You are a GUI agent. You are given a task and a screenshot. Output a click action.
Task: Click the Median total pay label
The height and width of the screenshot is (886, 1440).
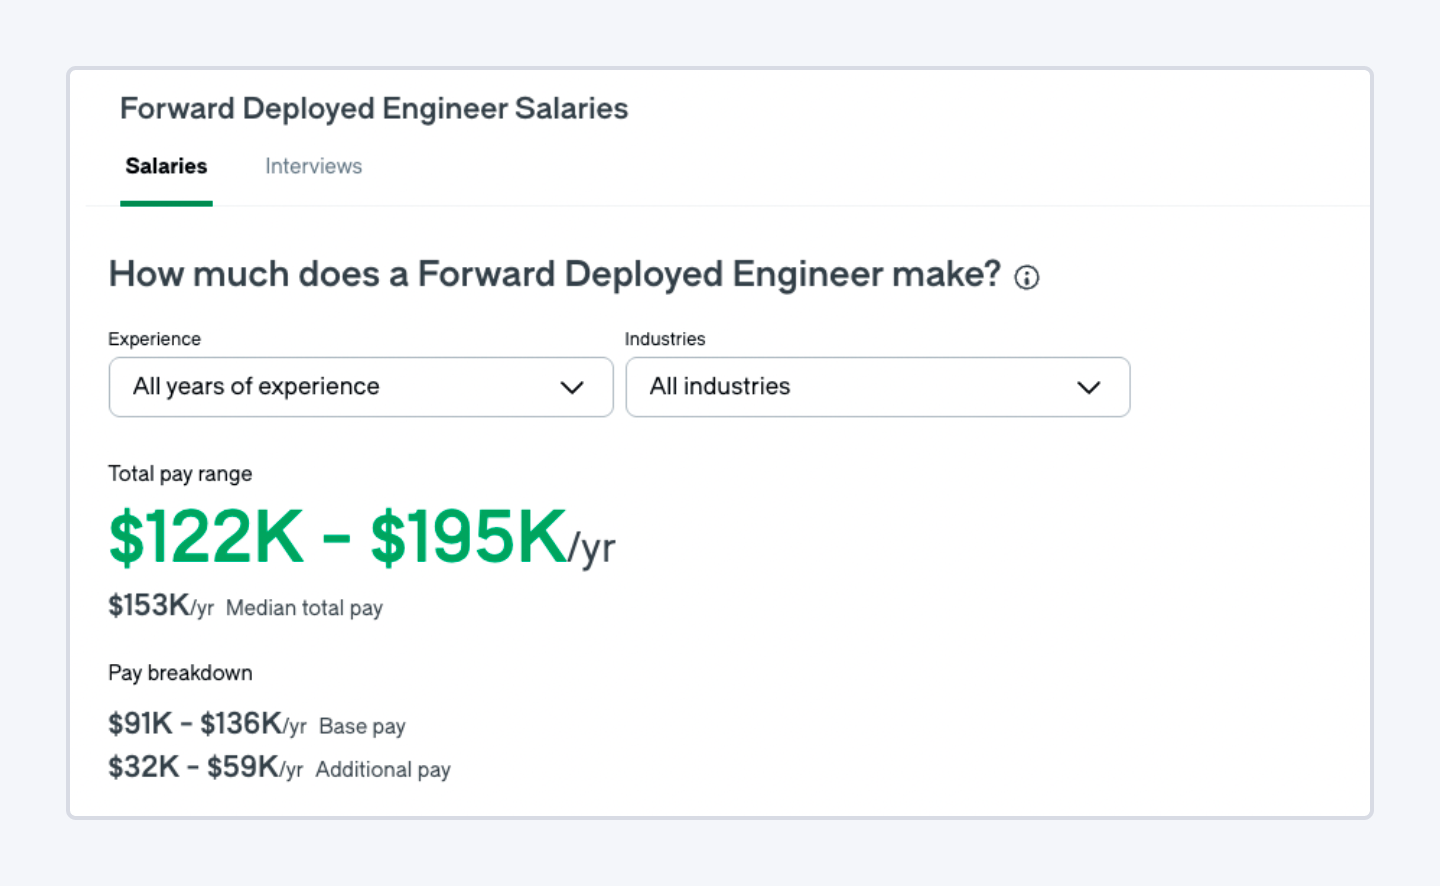(304, 608)
